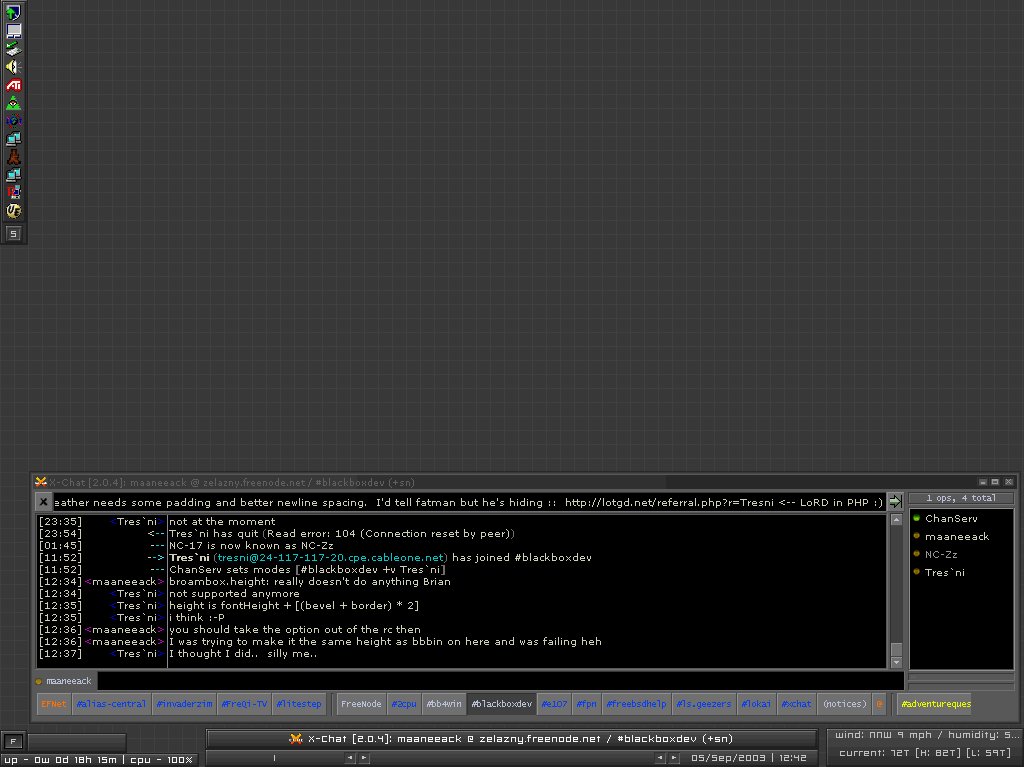Screen dimensions: 1024x767
Task: Launch the UE UltraEdit icon
Action: (x=13, y=210)
